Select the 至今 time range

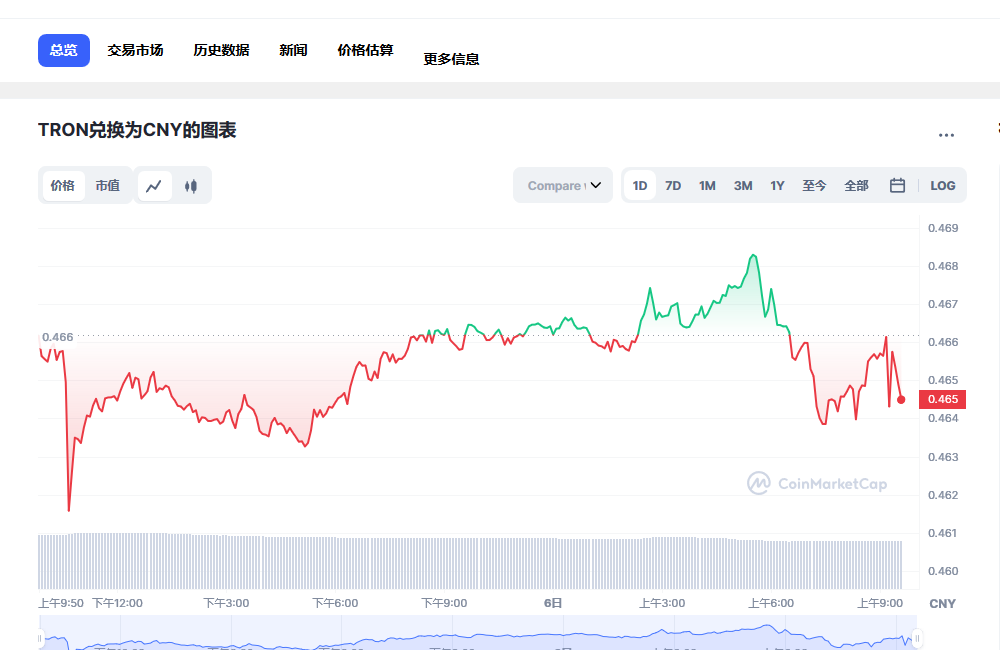(x=814, y=186)
